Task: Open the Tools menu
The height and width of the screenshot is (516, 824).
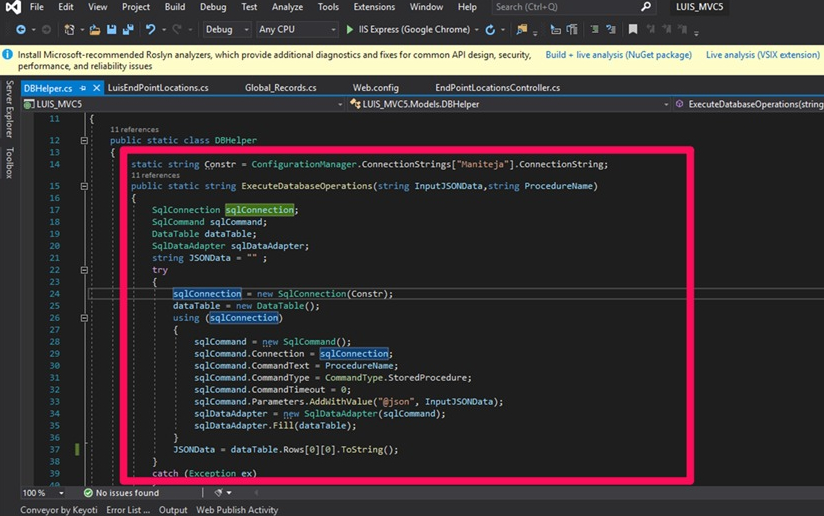Action: coord(328,7)
